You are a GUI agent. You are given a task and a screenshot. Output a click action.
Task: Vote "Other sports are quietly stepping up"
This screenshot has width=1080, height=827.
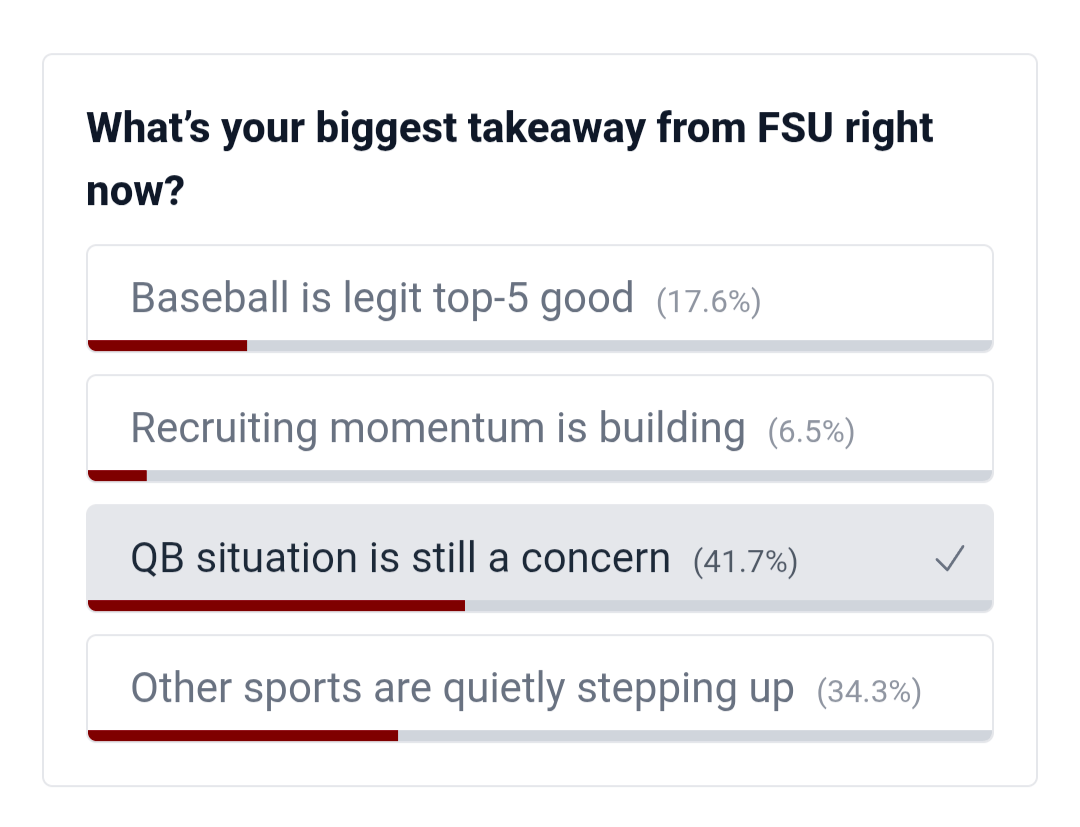(x=462, y=688)
